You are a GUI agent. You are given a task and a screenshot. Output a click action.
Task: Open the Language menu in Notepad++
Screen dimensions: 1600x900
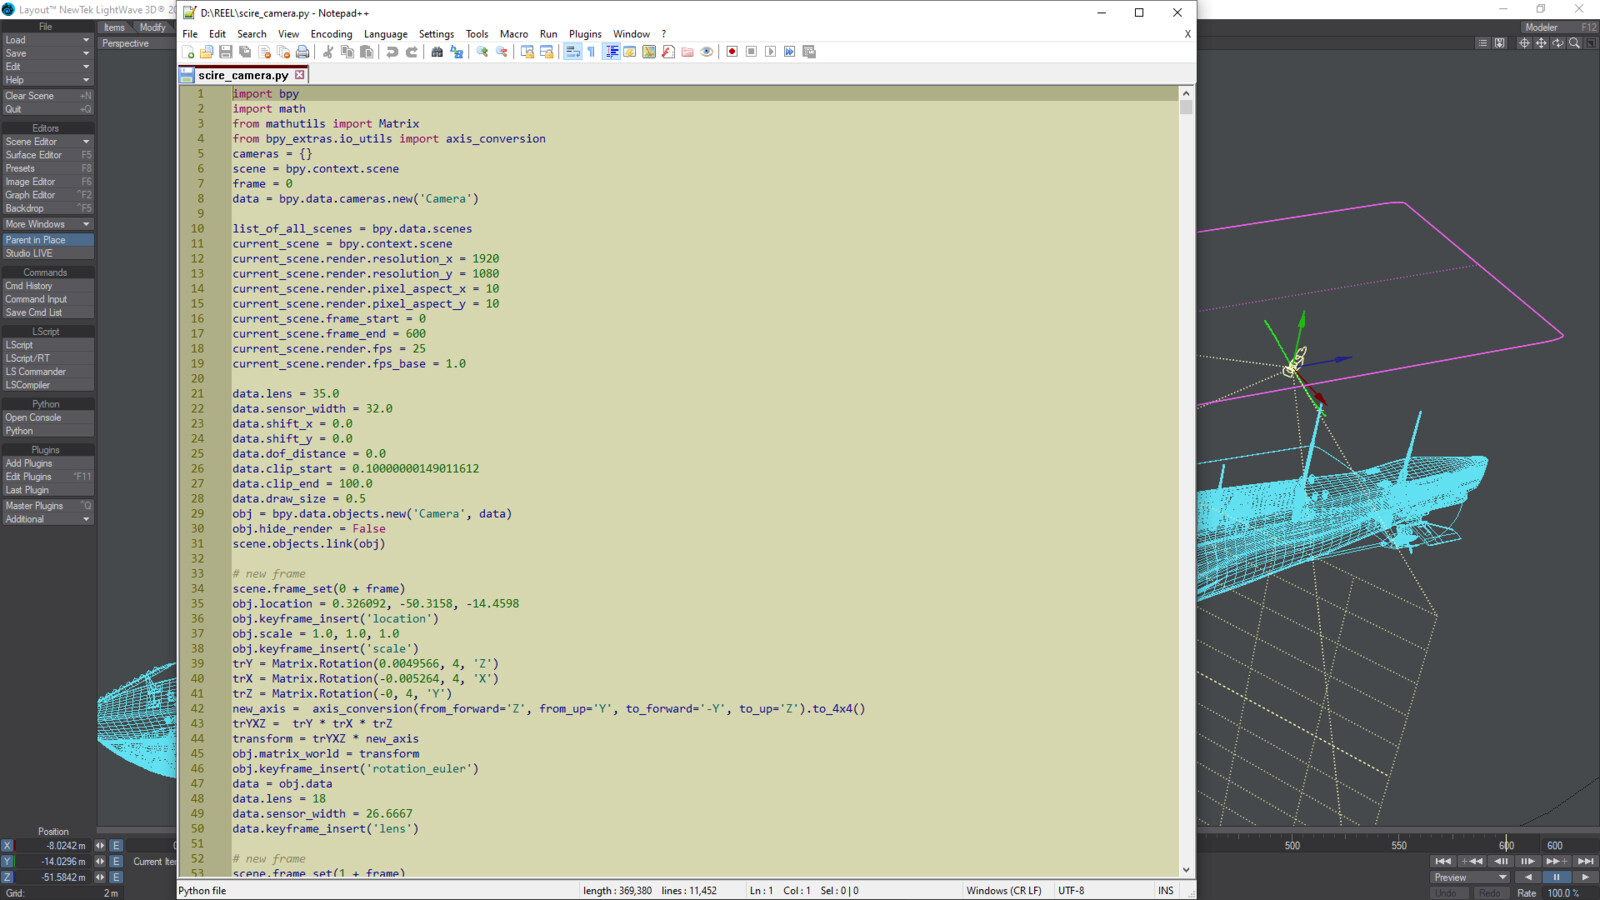tap(385, 34)
